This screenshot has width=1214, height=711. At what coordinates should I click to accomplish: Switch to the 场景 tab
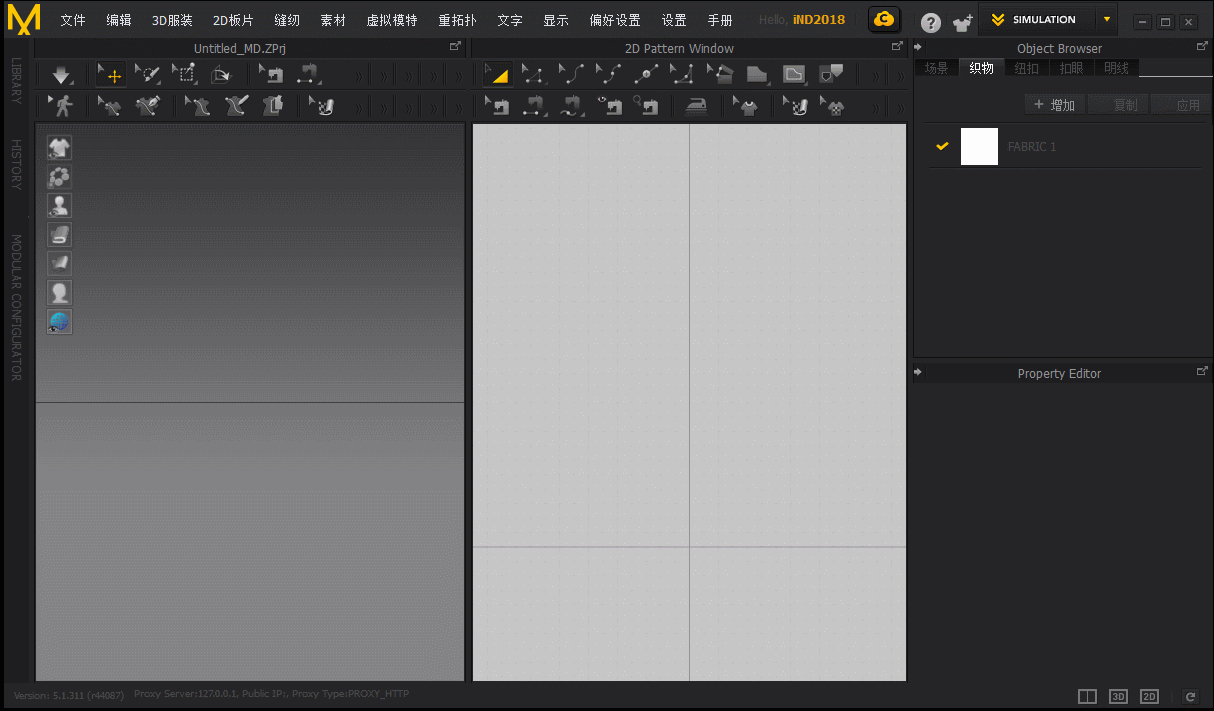pyautogui.click(x=936, y=68)
